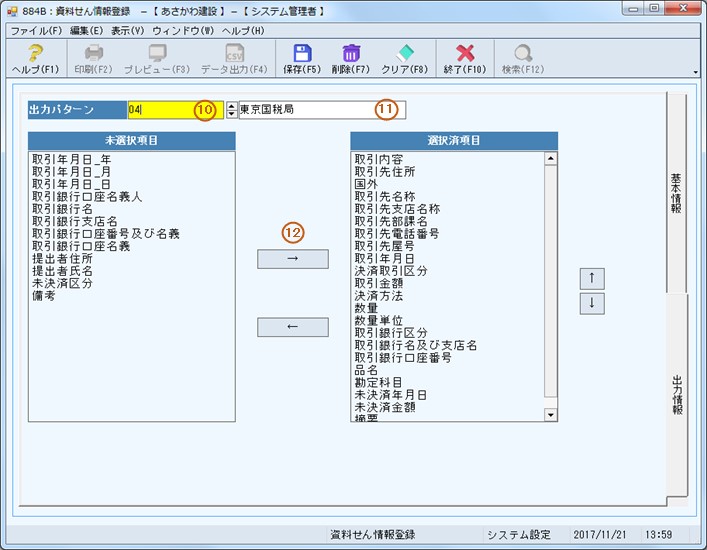Click the right arrow button to add item
The image size is (707, 550).
tap(292, 259)
